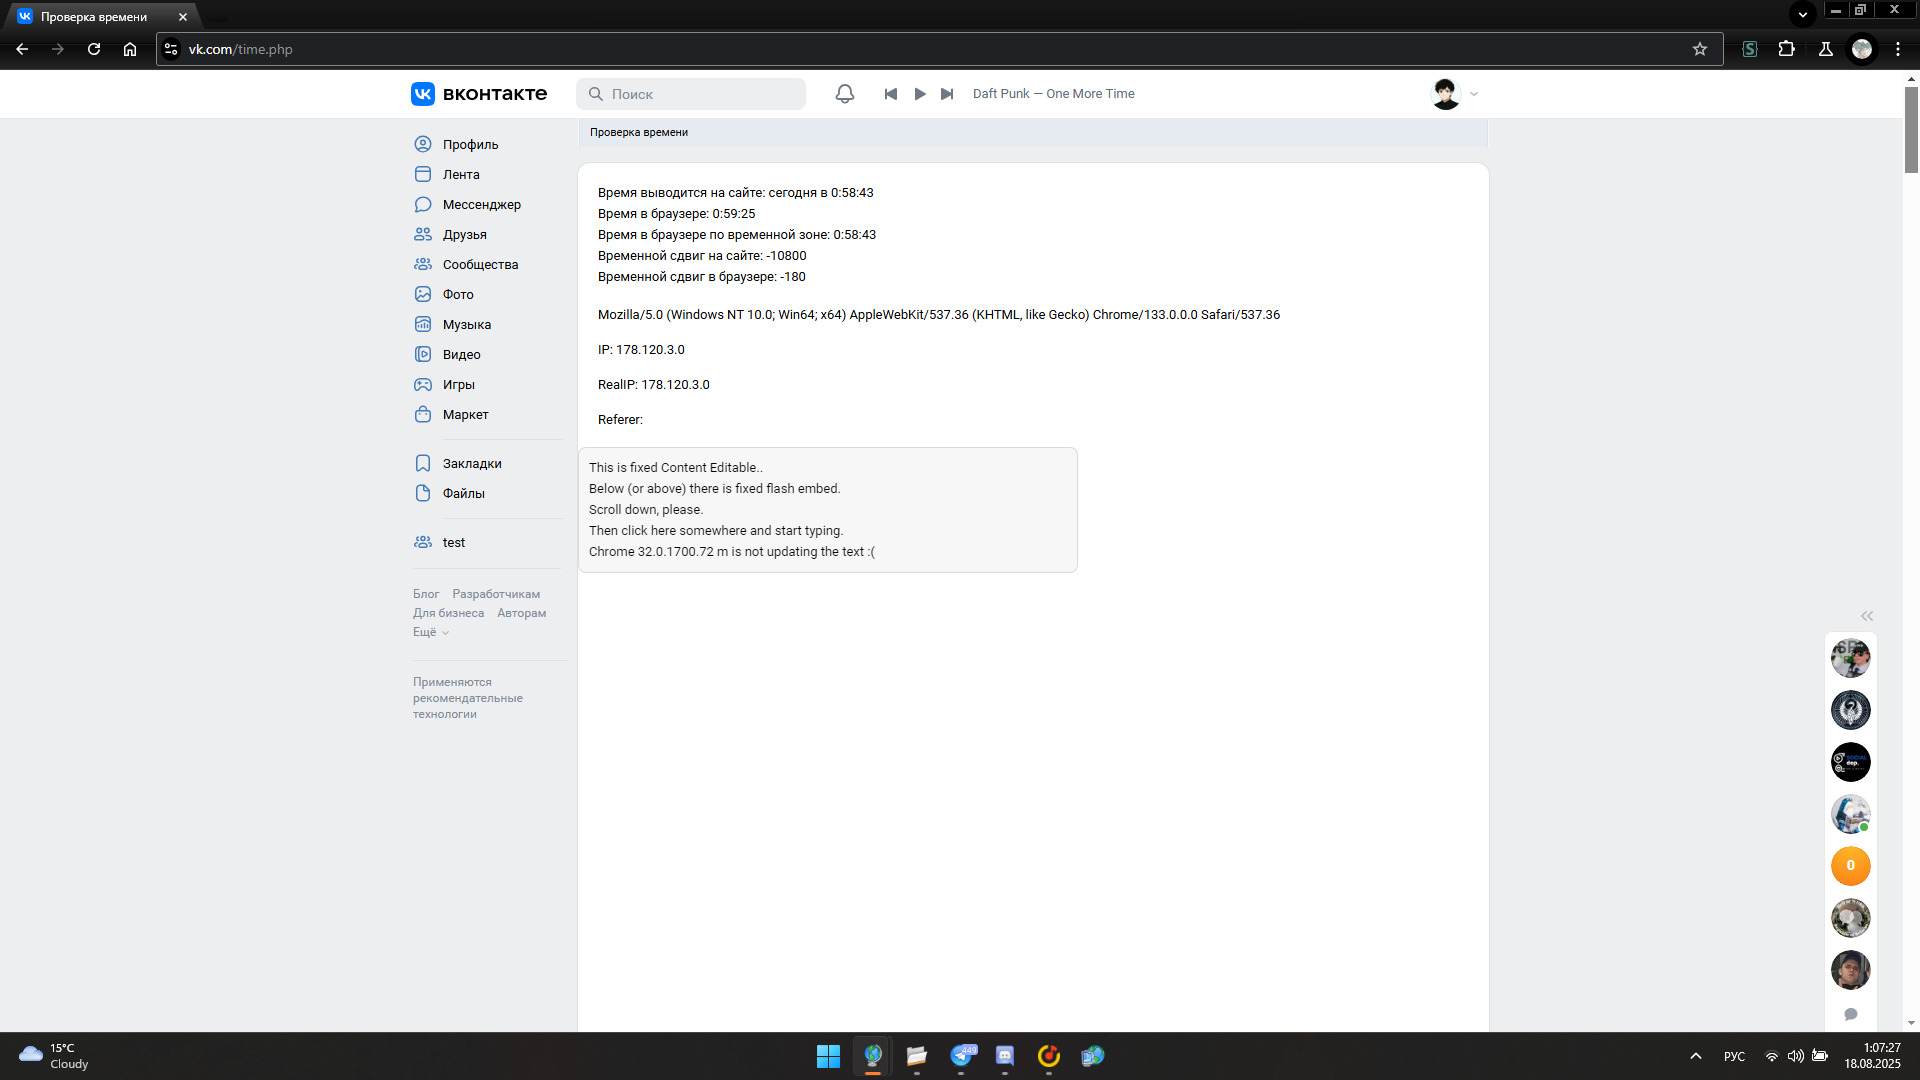The height and width of the screenshot is (1080, 1920).
Task: Click the notifications bell icon
Action: coord(845,94)
